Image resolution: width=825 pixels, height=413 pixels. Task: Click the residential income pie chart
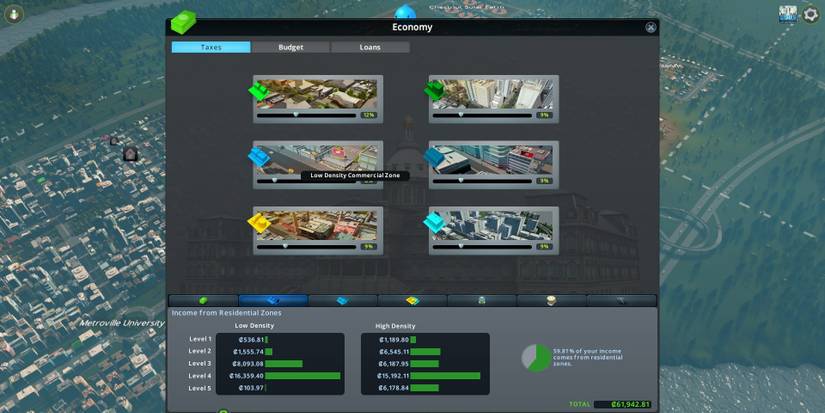click(x=536, y=358)
